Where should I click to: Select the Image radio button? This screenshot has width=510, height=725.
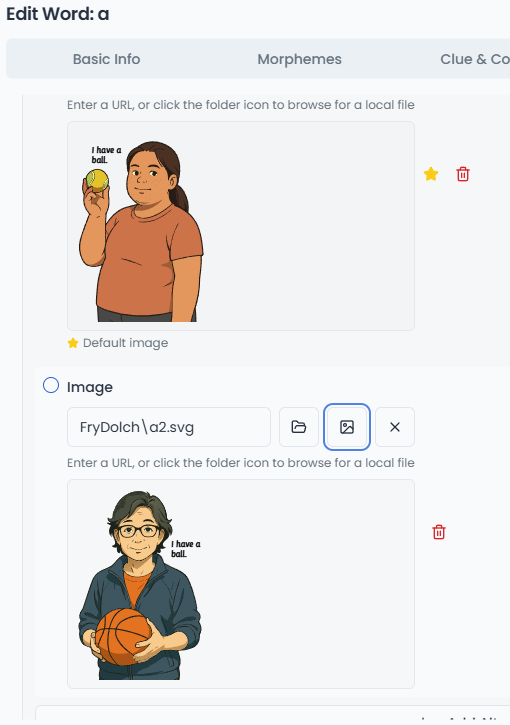(51, 385)
